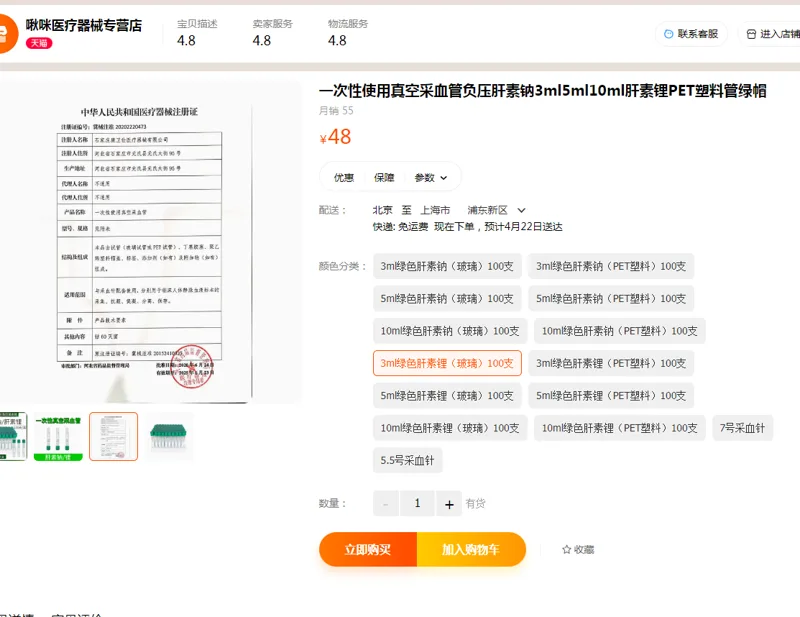Click the 物流服务 4.8 rating
Image resolution: width=800 pixels, height=617 pixels.
tap(348, 33)
